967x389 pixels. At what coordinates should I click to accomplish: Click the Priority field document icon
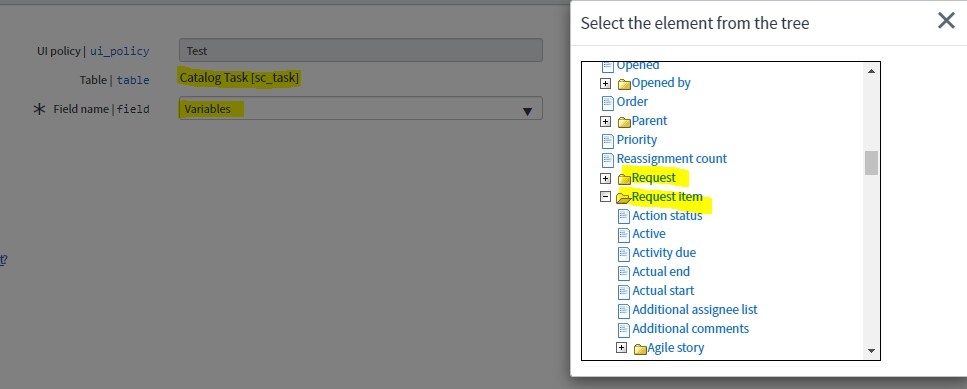pos(608,140)
